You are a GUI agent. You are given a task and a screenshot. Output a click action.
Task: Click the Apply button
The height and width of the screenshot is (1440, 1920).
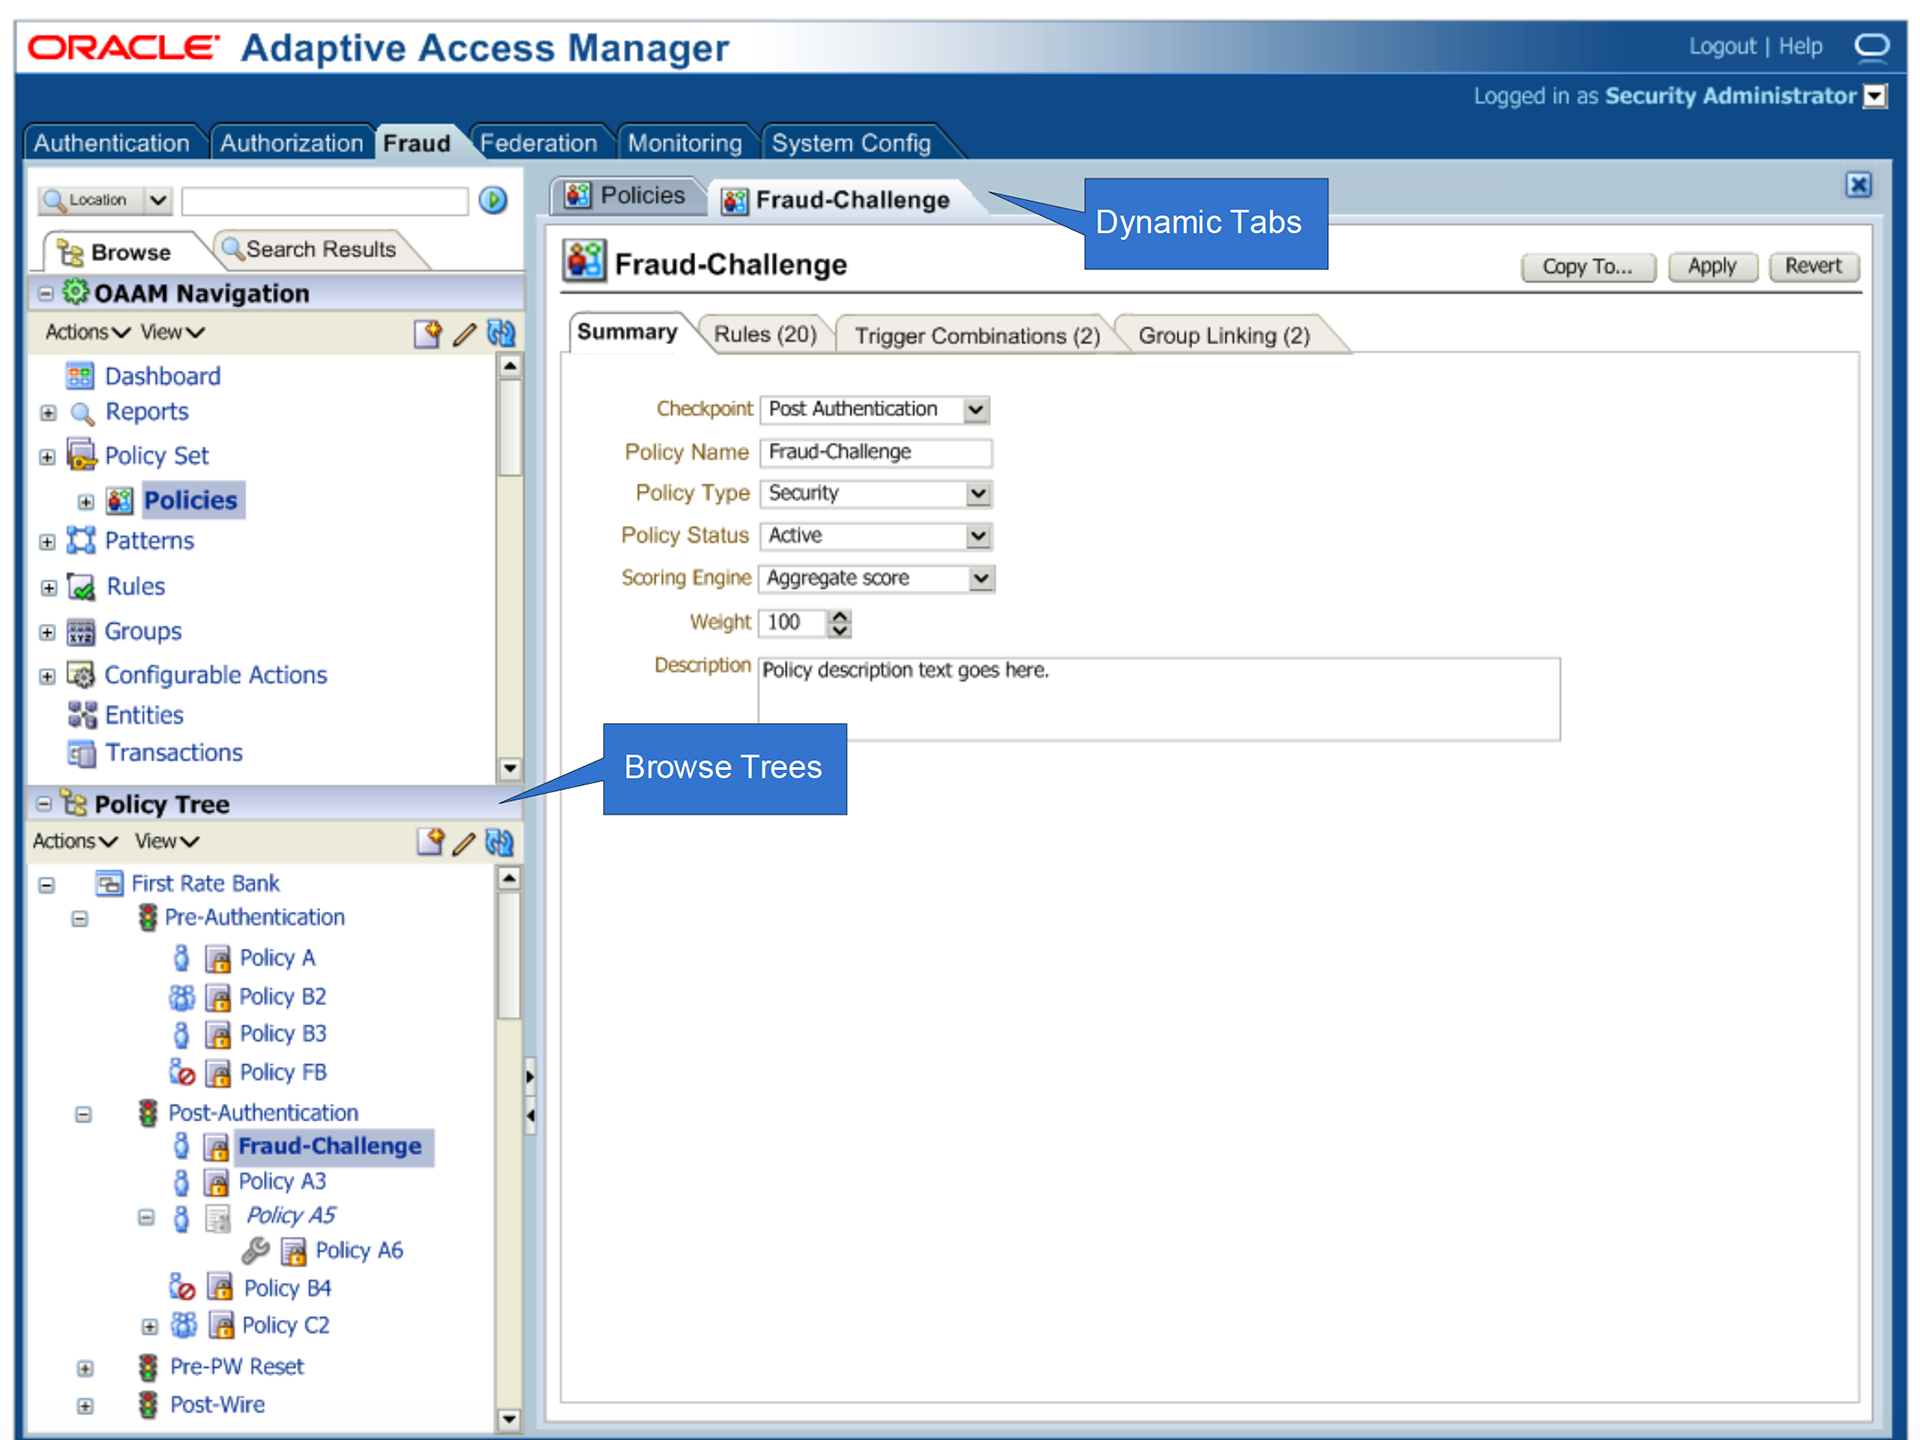click(1712, 267)
